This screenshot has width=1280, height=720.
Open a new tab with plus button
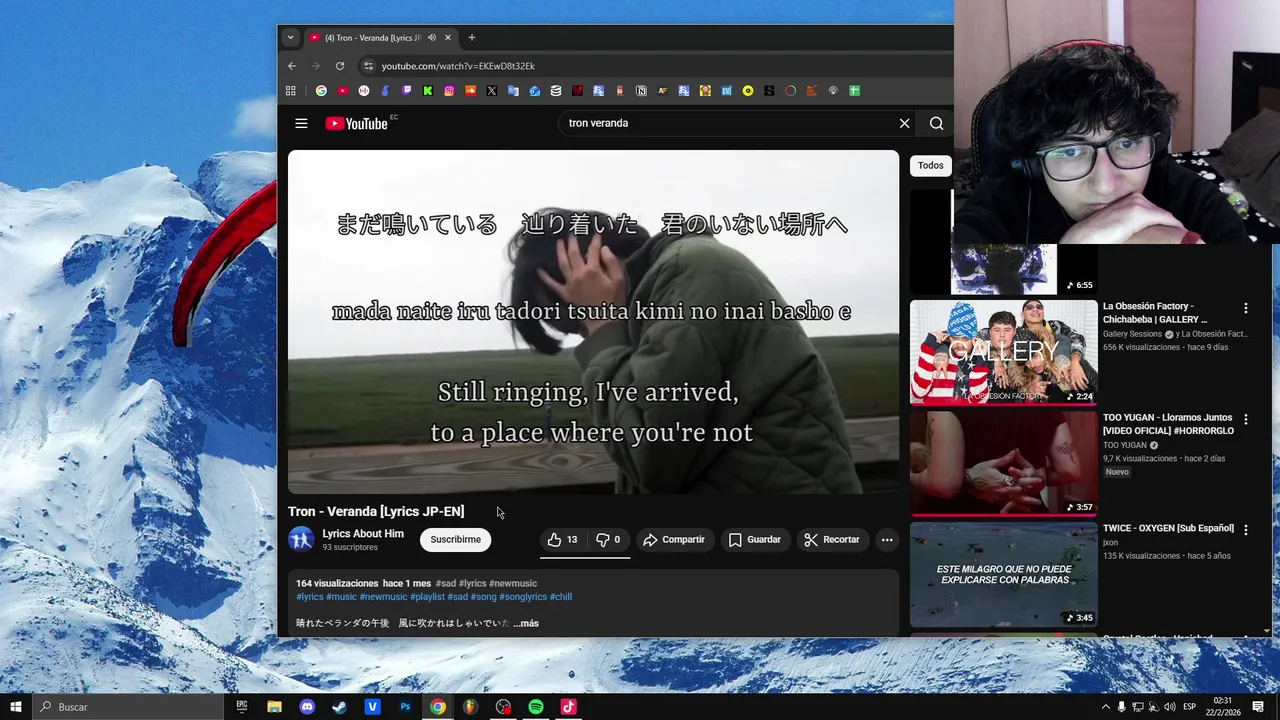click(x=472, y=38)
